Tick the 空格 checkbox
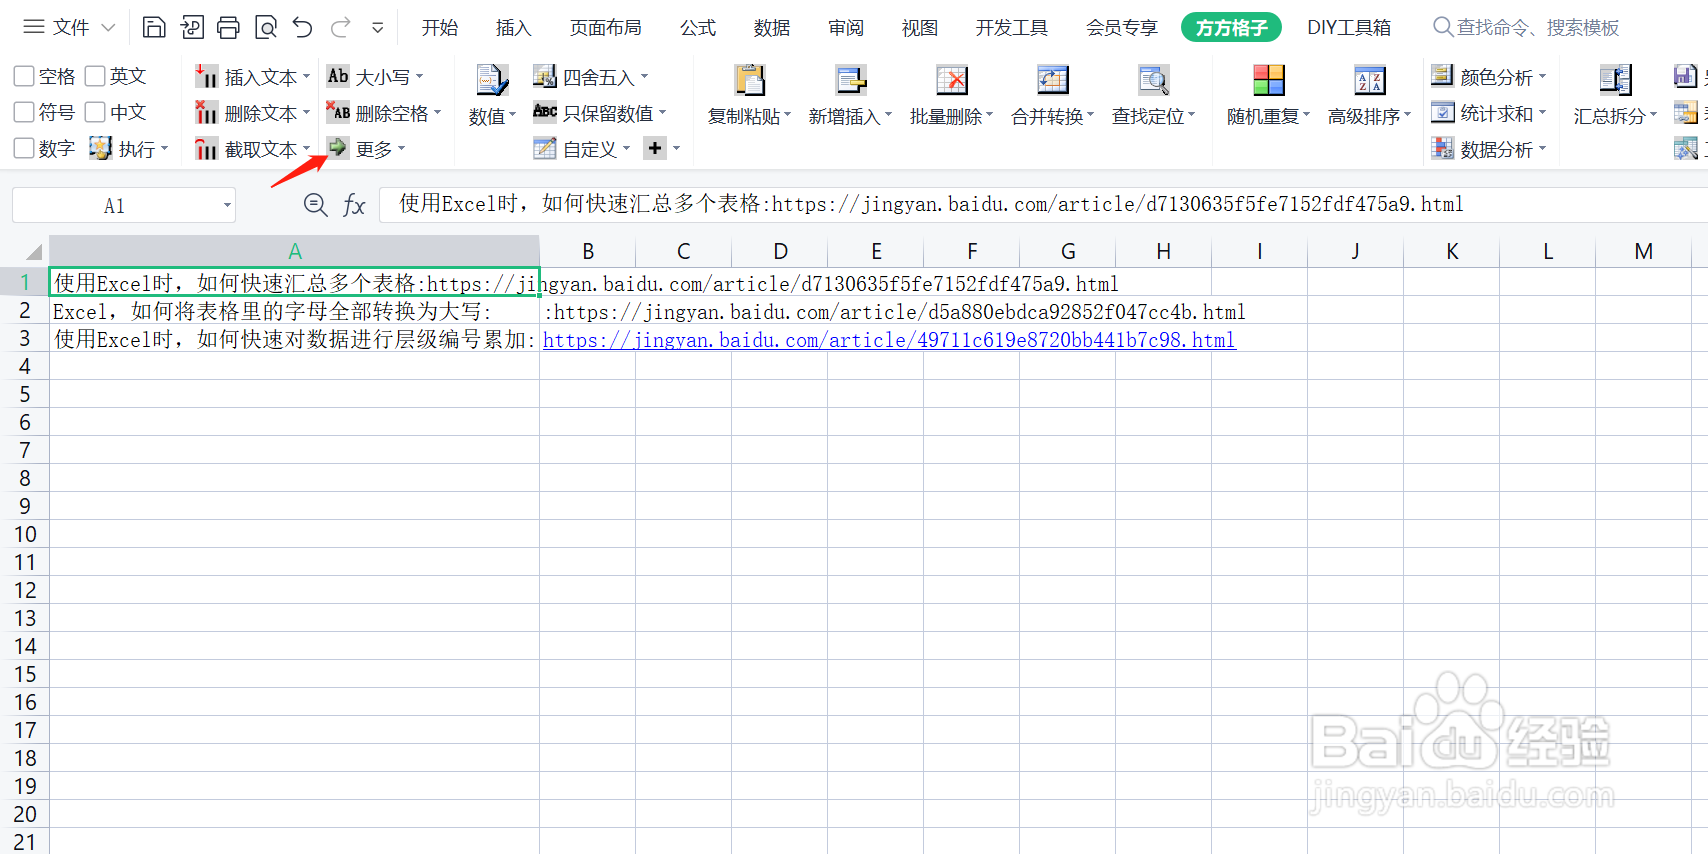1708x854 pixels. pos(24,76)
